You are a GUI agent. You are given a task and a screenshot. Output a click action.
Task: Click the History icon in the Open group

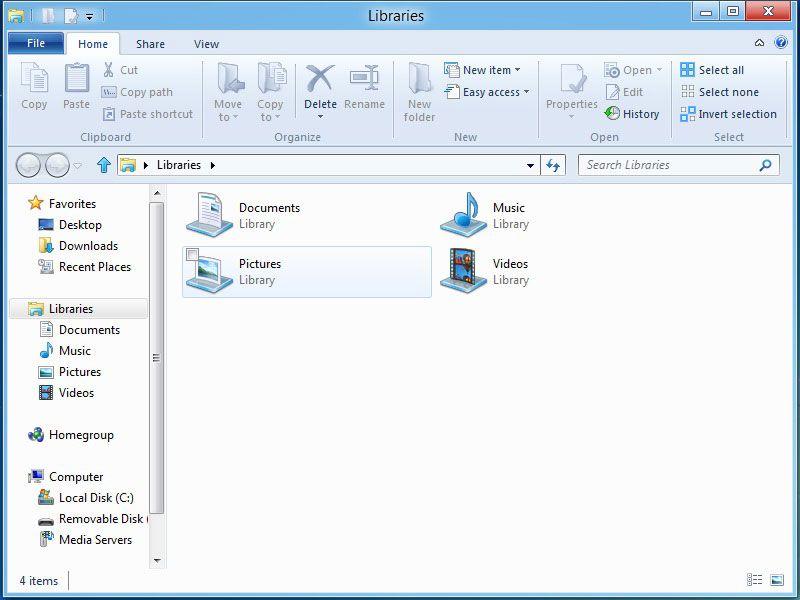613,114
